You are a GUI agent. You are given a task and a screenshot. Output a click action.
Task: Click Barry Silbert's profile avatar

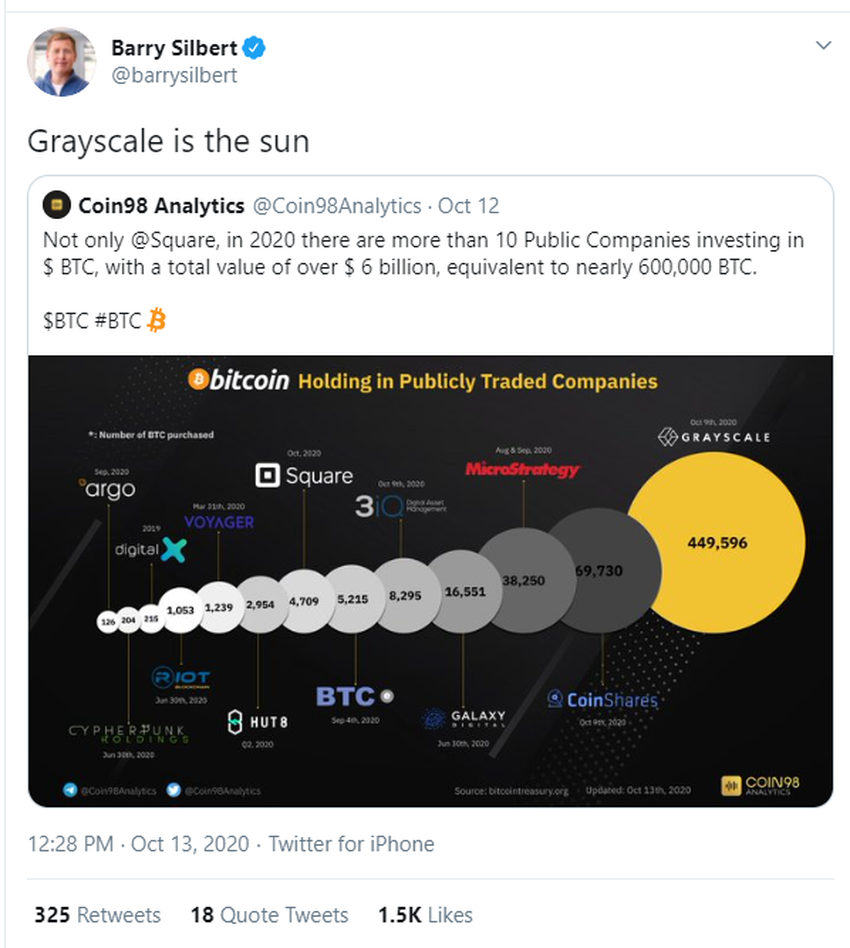(62, 62)
